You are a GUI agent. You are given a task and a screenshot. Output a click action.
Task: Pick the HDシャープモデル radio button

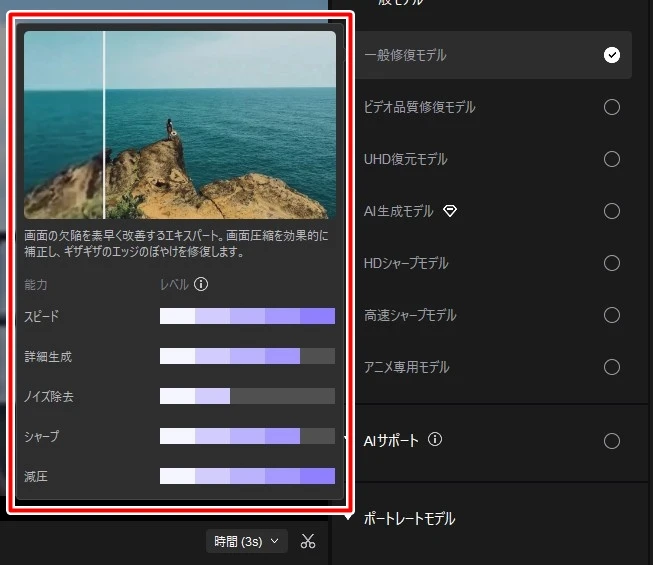click(611, 263)
